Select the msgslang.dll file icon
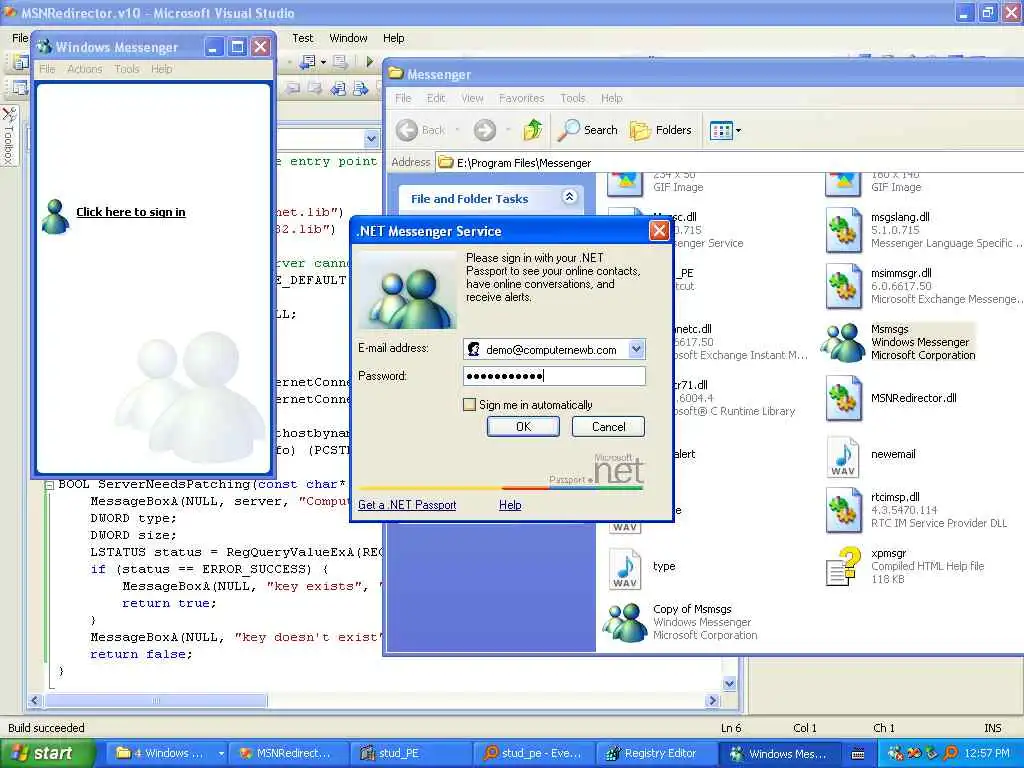1024x768 pixels. pos(843,229)
